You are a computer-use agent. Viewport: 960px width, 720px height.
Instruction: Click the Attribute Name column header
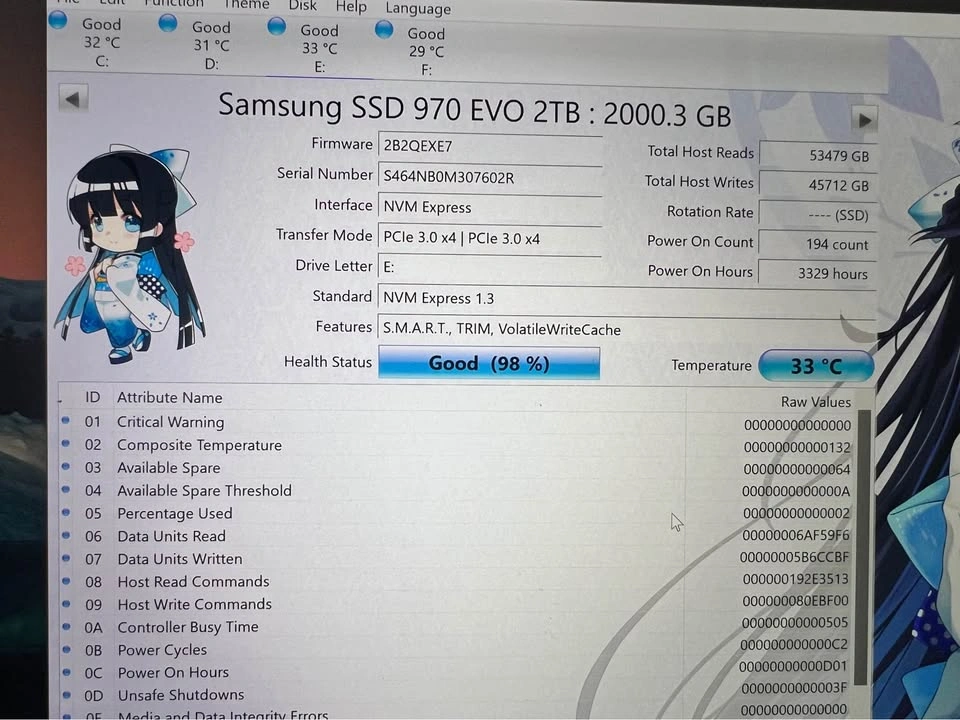pos(170,397)
